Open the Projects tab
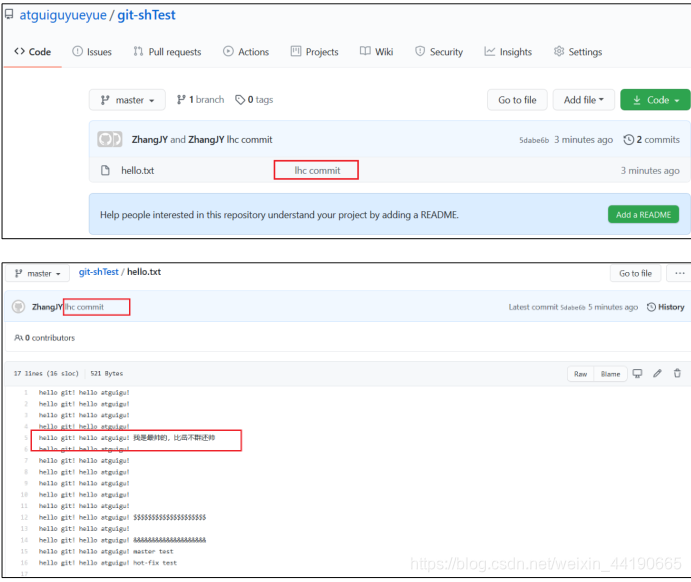Image resolution: width=691 pixels, height=582 pixels. coord(315,52)
